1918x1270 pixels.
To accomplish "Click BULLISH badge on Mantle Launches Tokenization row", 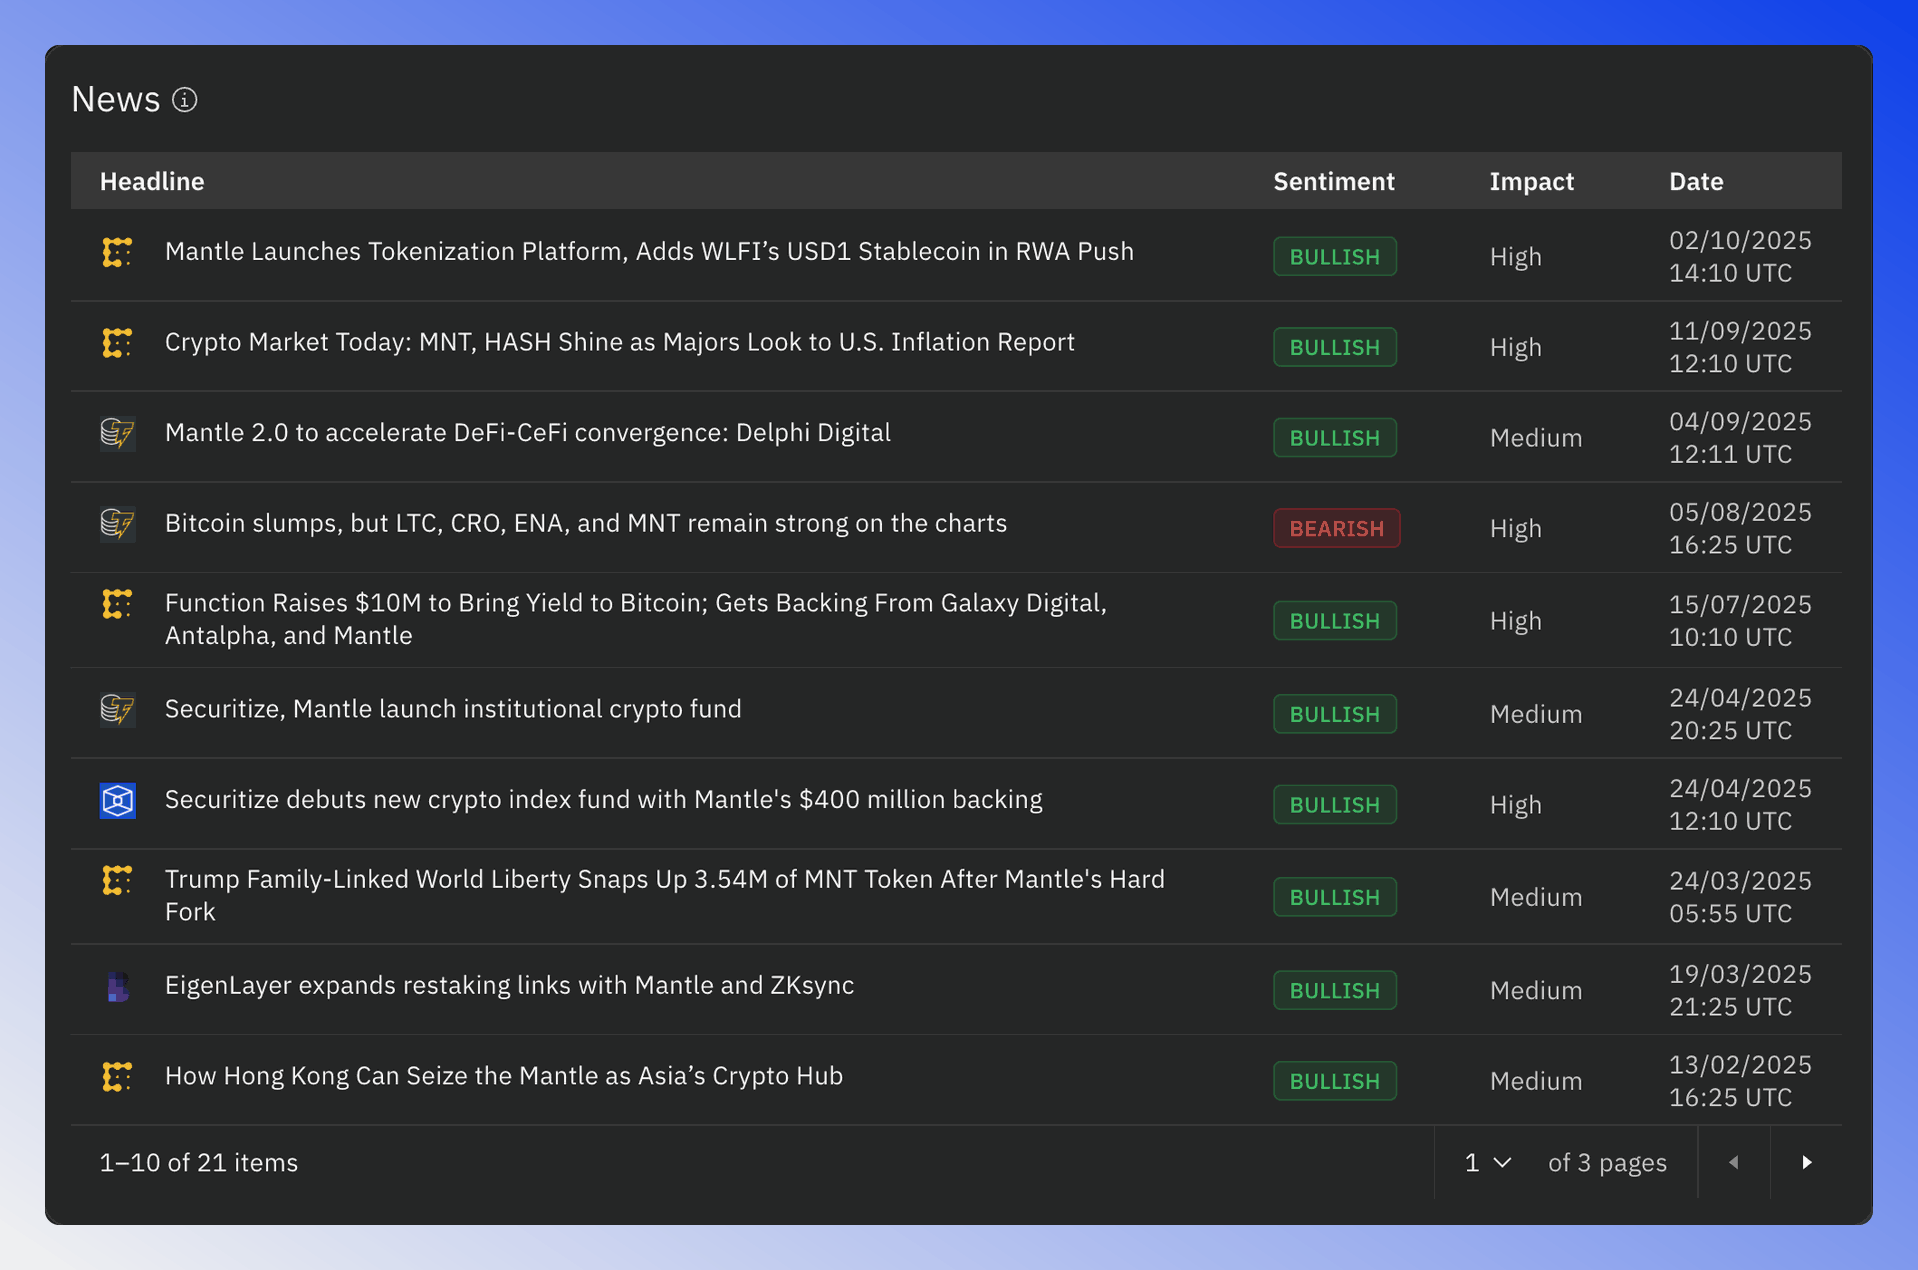I will [1334, 256].
